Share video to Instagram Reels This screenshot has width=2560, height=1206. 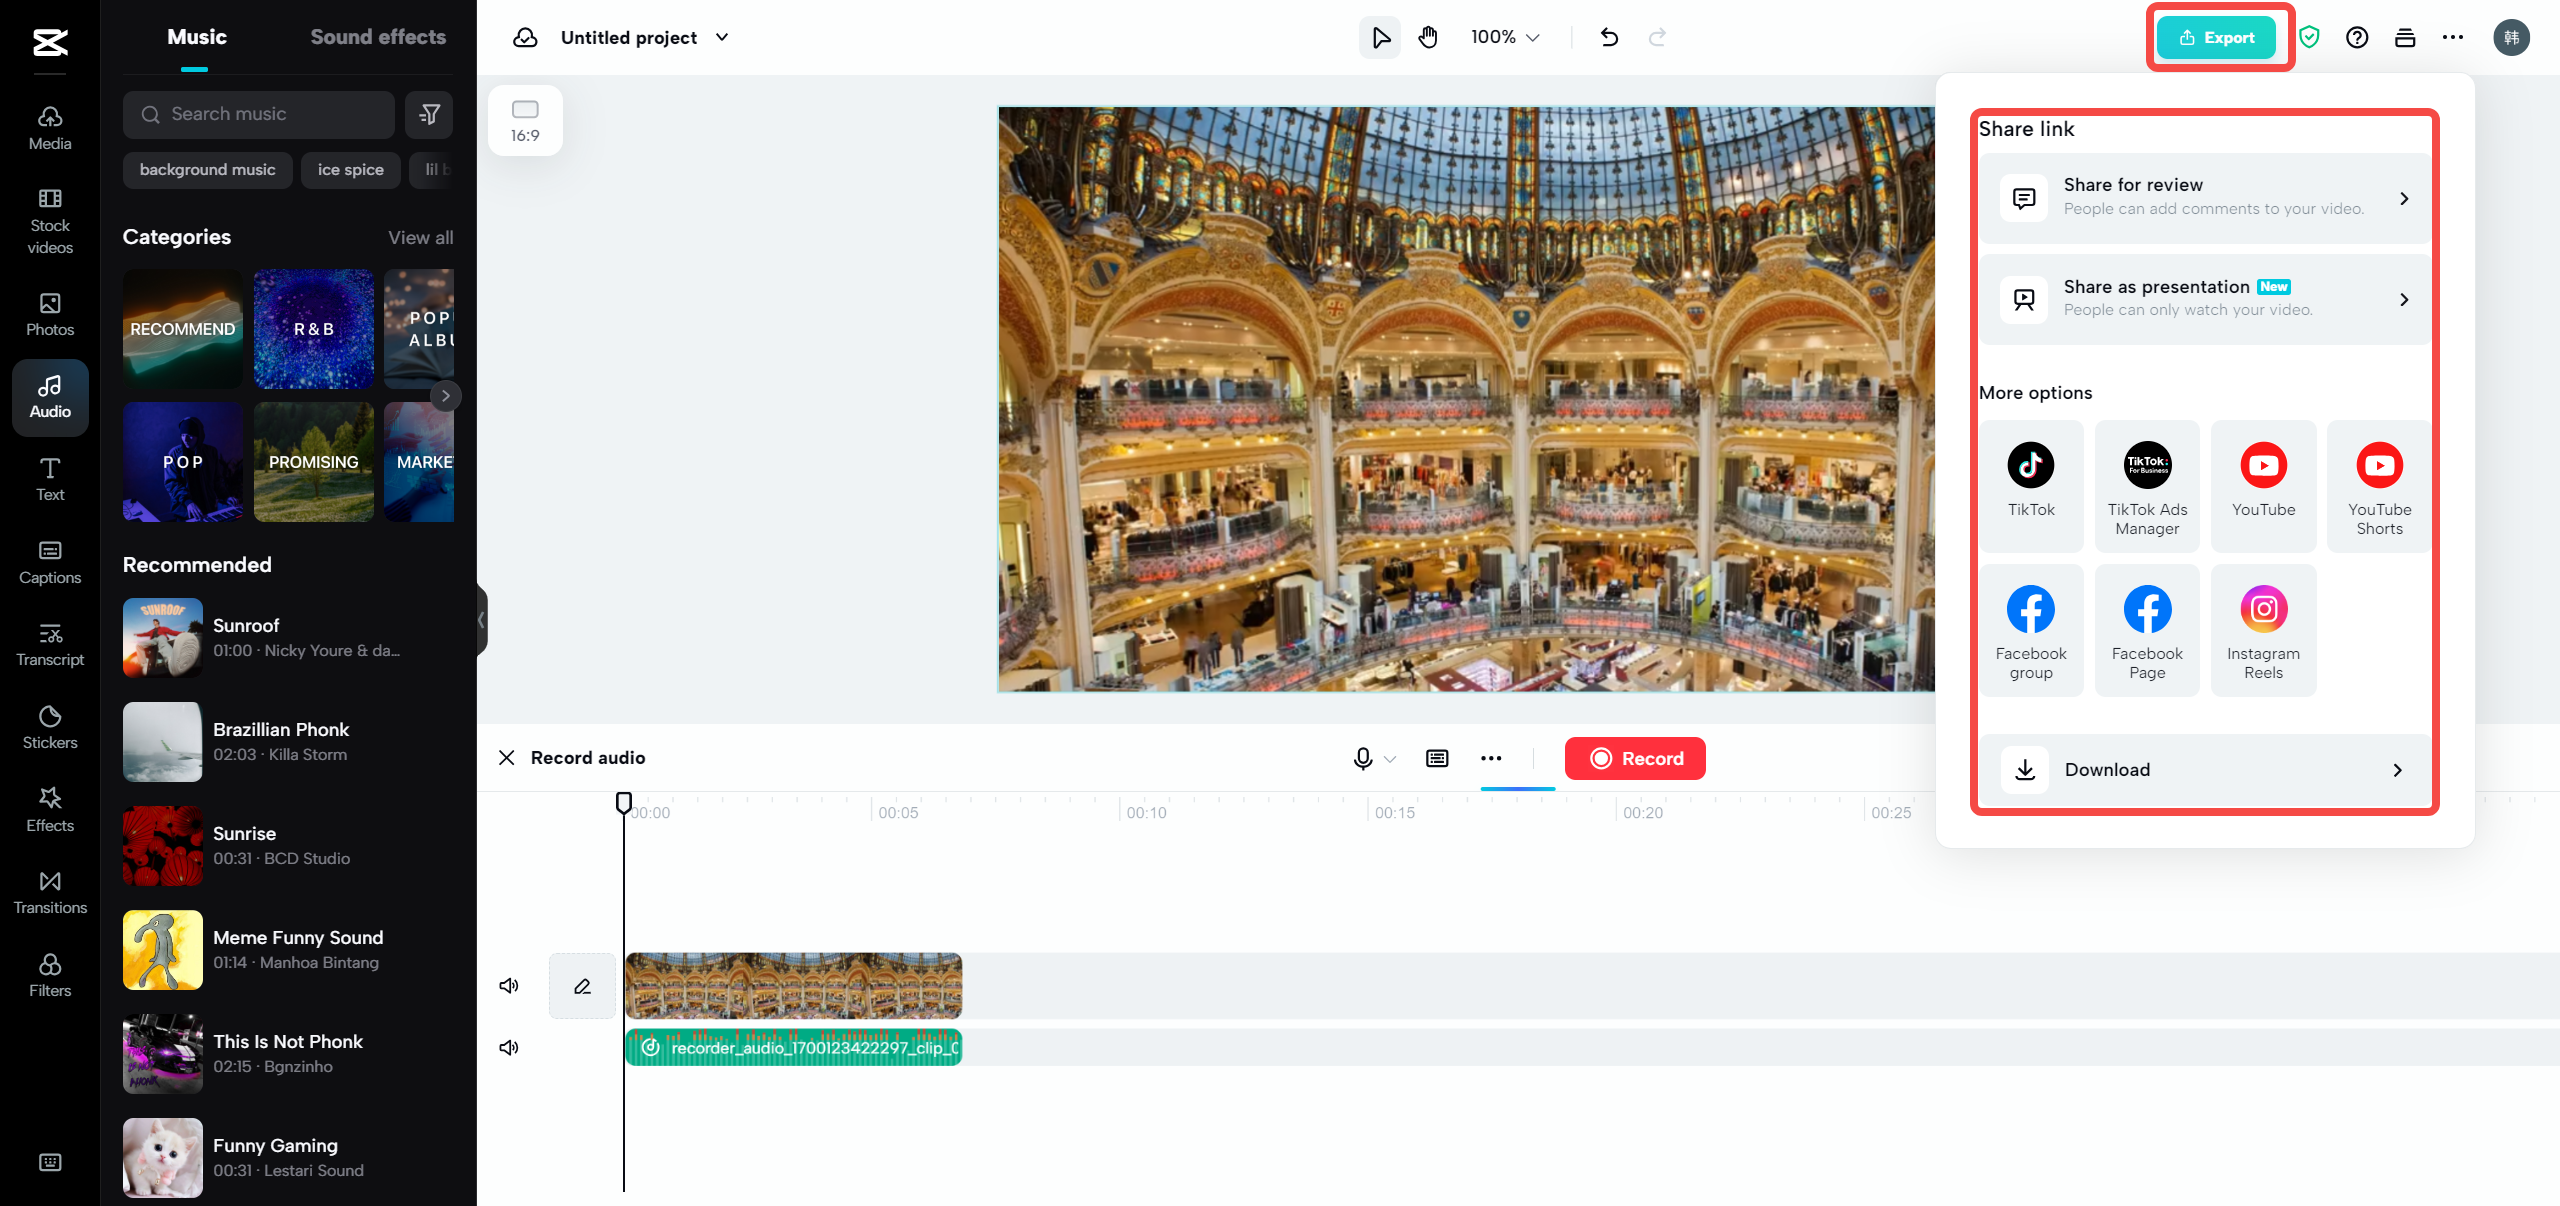(x=2263, y=630)
